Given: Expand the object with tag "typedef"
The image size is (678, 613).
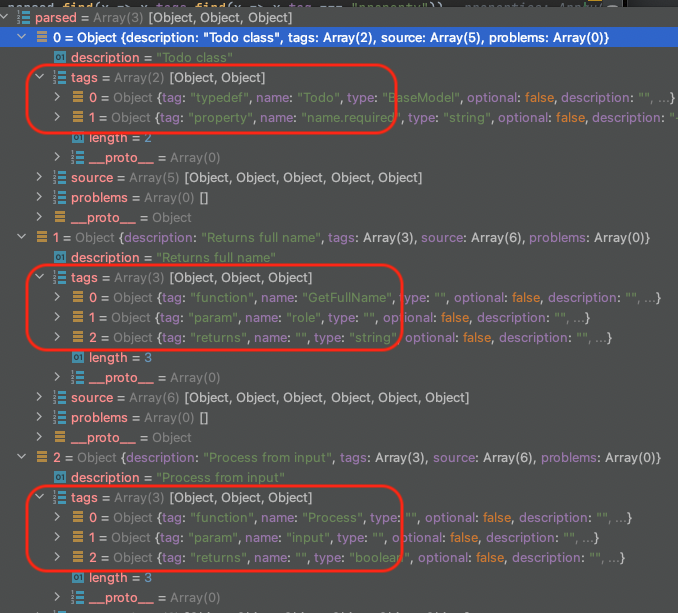Looking at the screenshot, I should [x=57, y=97].
